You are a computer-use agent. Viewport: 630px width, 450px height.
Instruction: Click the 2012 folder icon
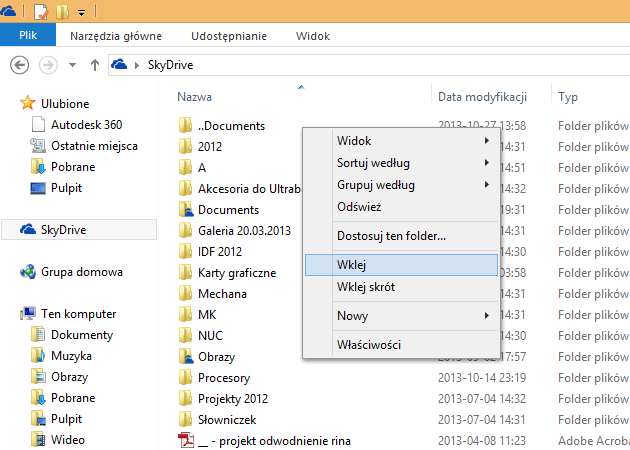[x=185, y=146]
